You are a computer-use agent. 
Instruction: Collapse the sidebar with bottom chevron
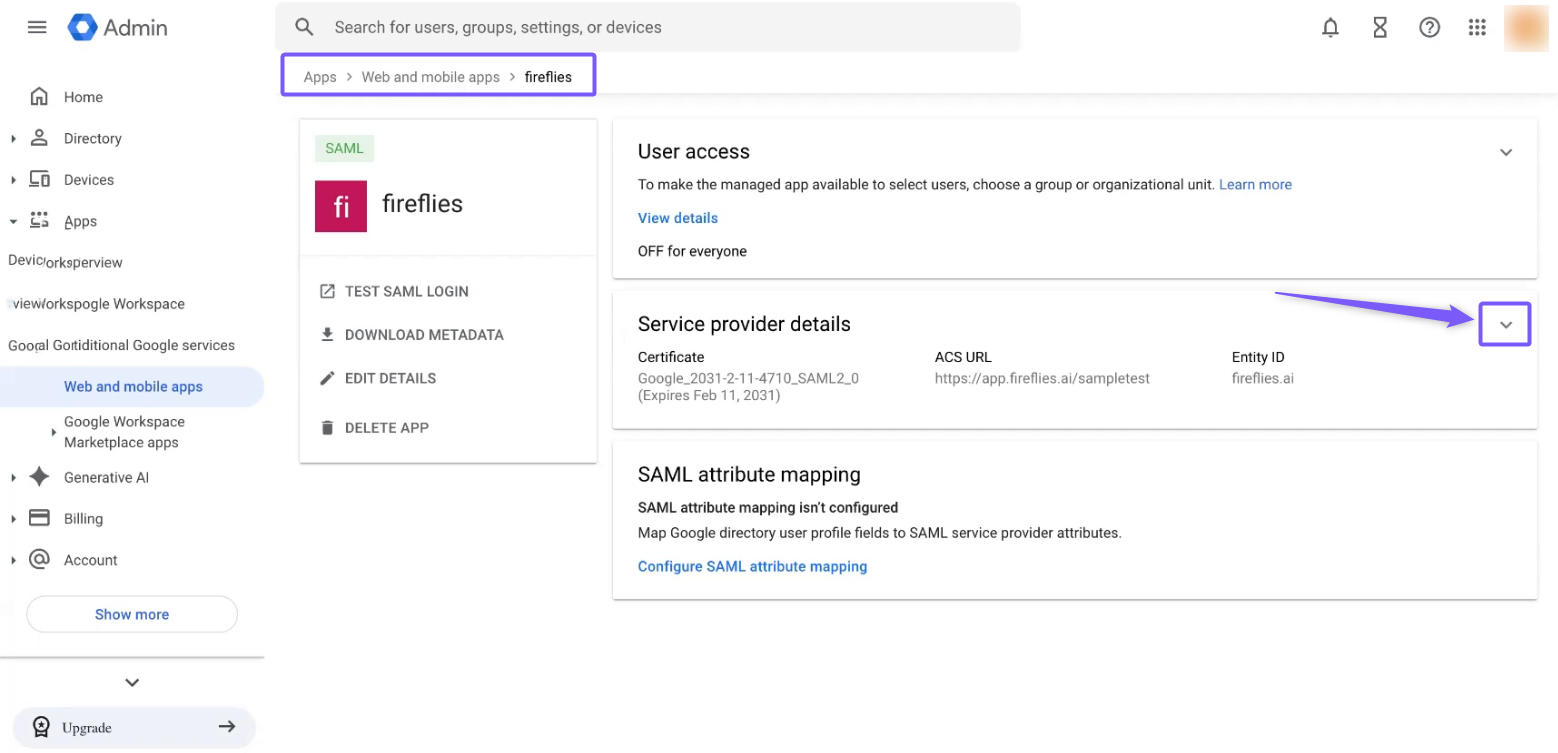point(132,683)
